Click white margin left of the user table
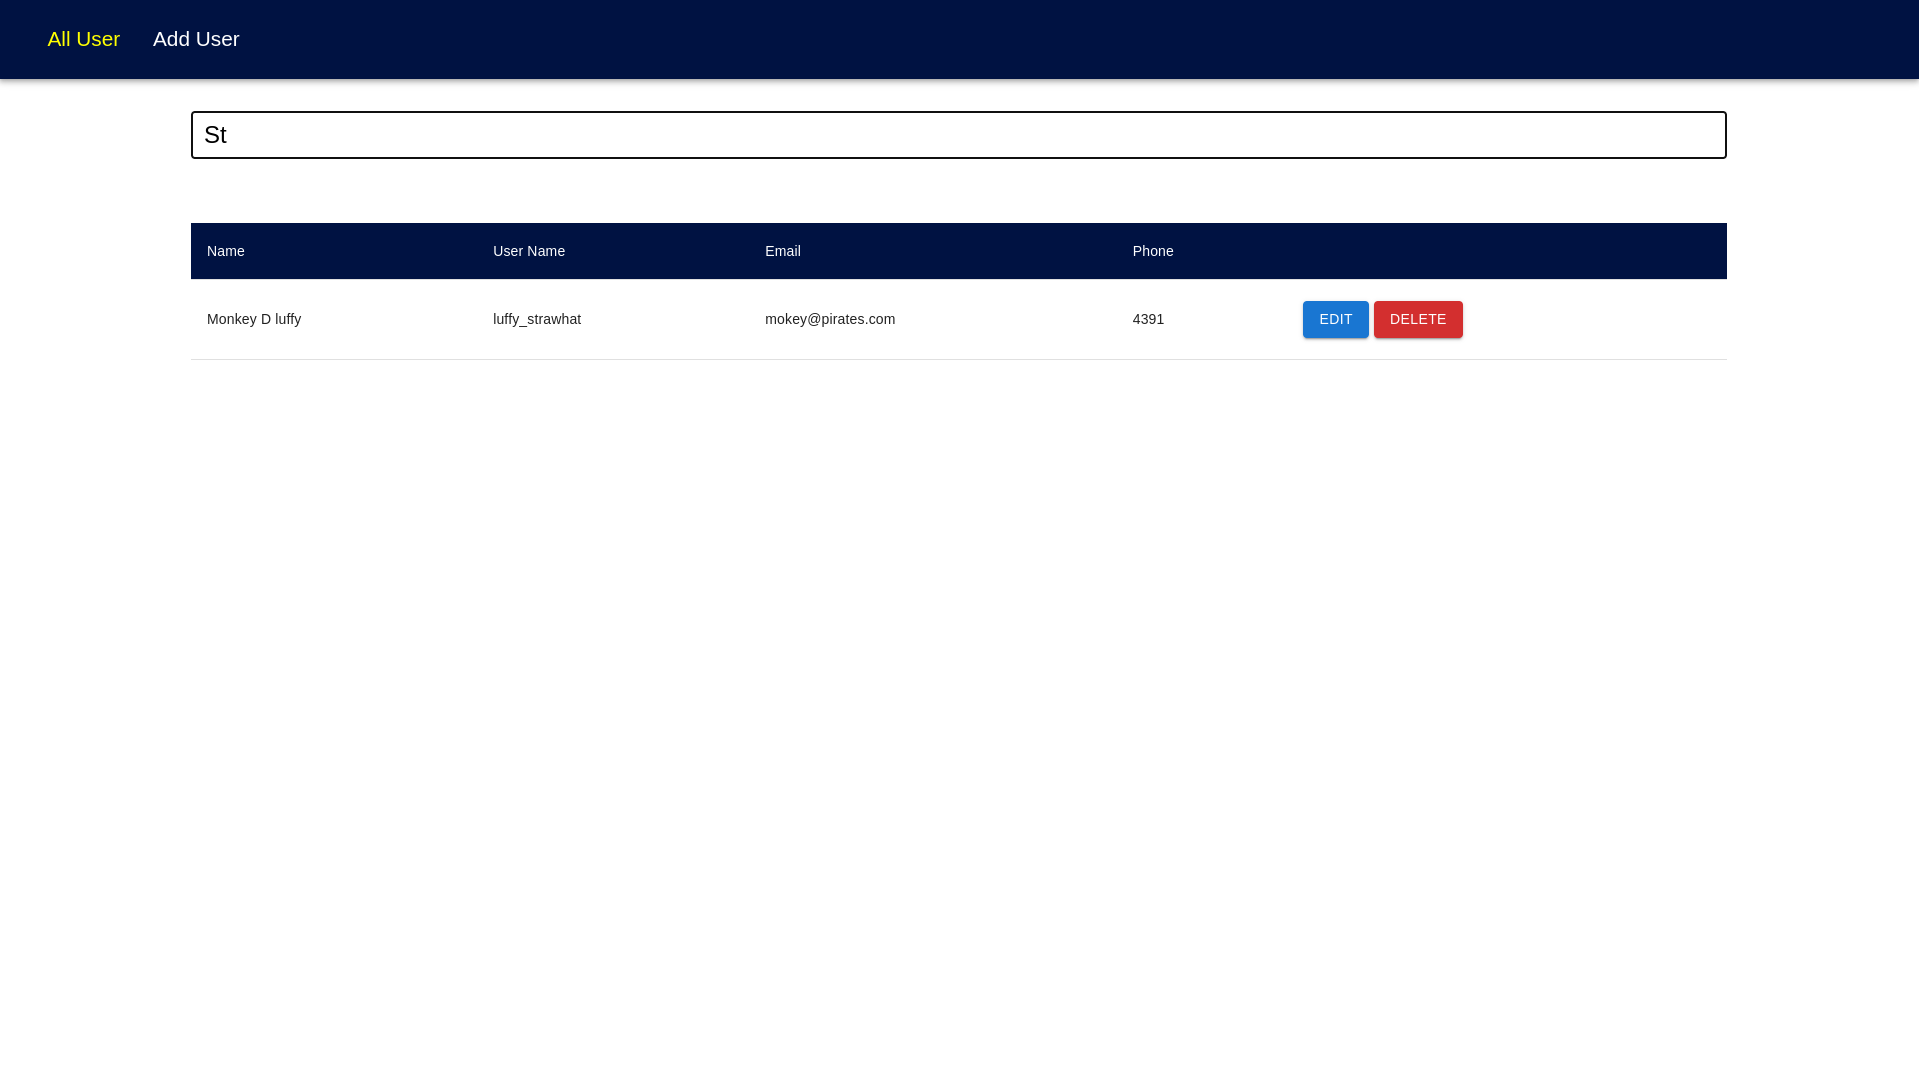Viewport: 1919px width, 1079px height. click(x=95, y=319)
